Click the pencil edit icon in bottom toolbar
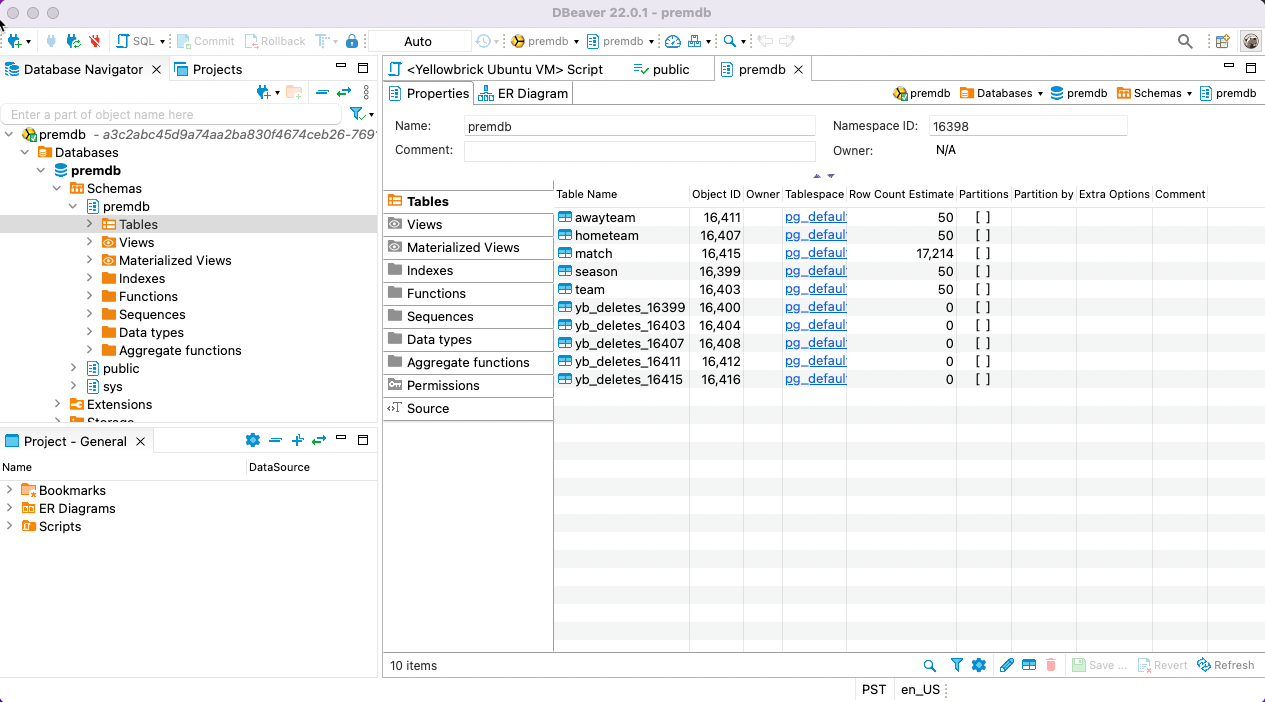Image resolution: width=1265 pixels, height=702 pixels. click(1006, 665)
